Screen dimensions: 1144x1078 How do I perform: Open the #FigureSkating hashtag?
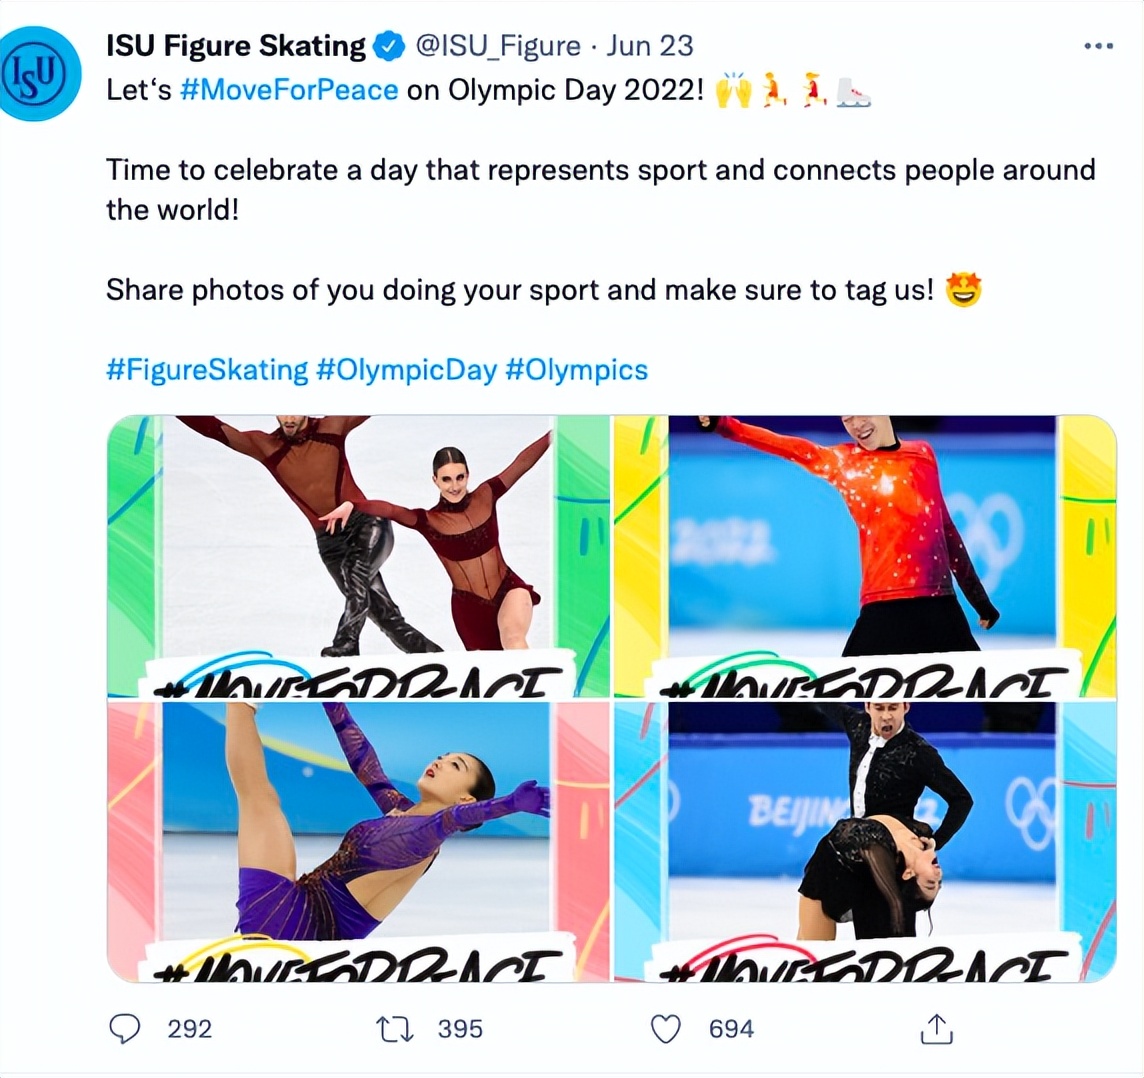207,370
